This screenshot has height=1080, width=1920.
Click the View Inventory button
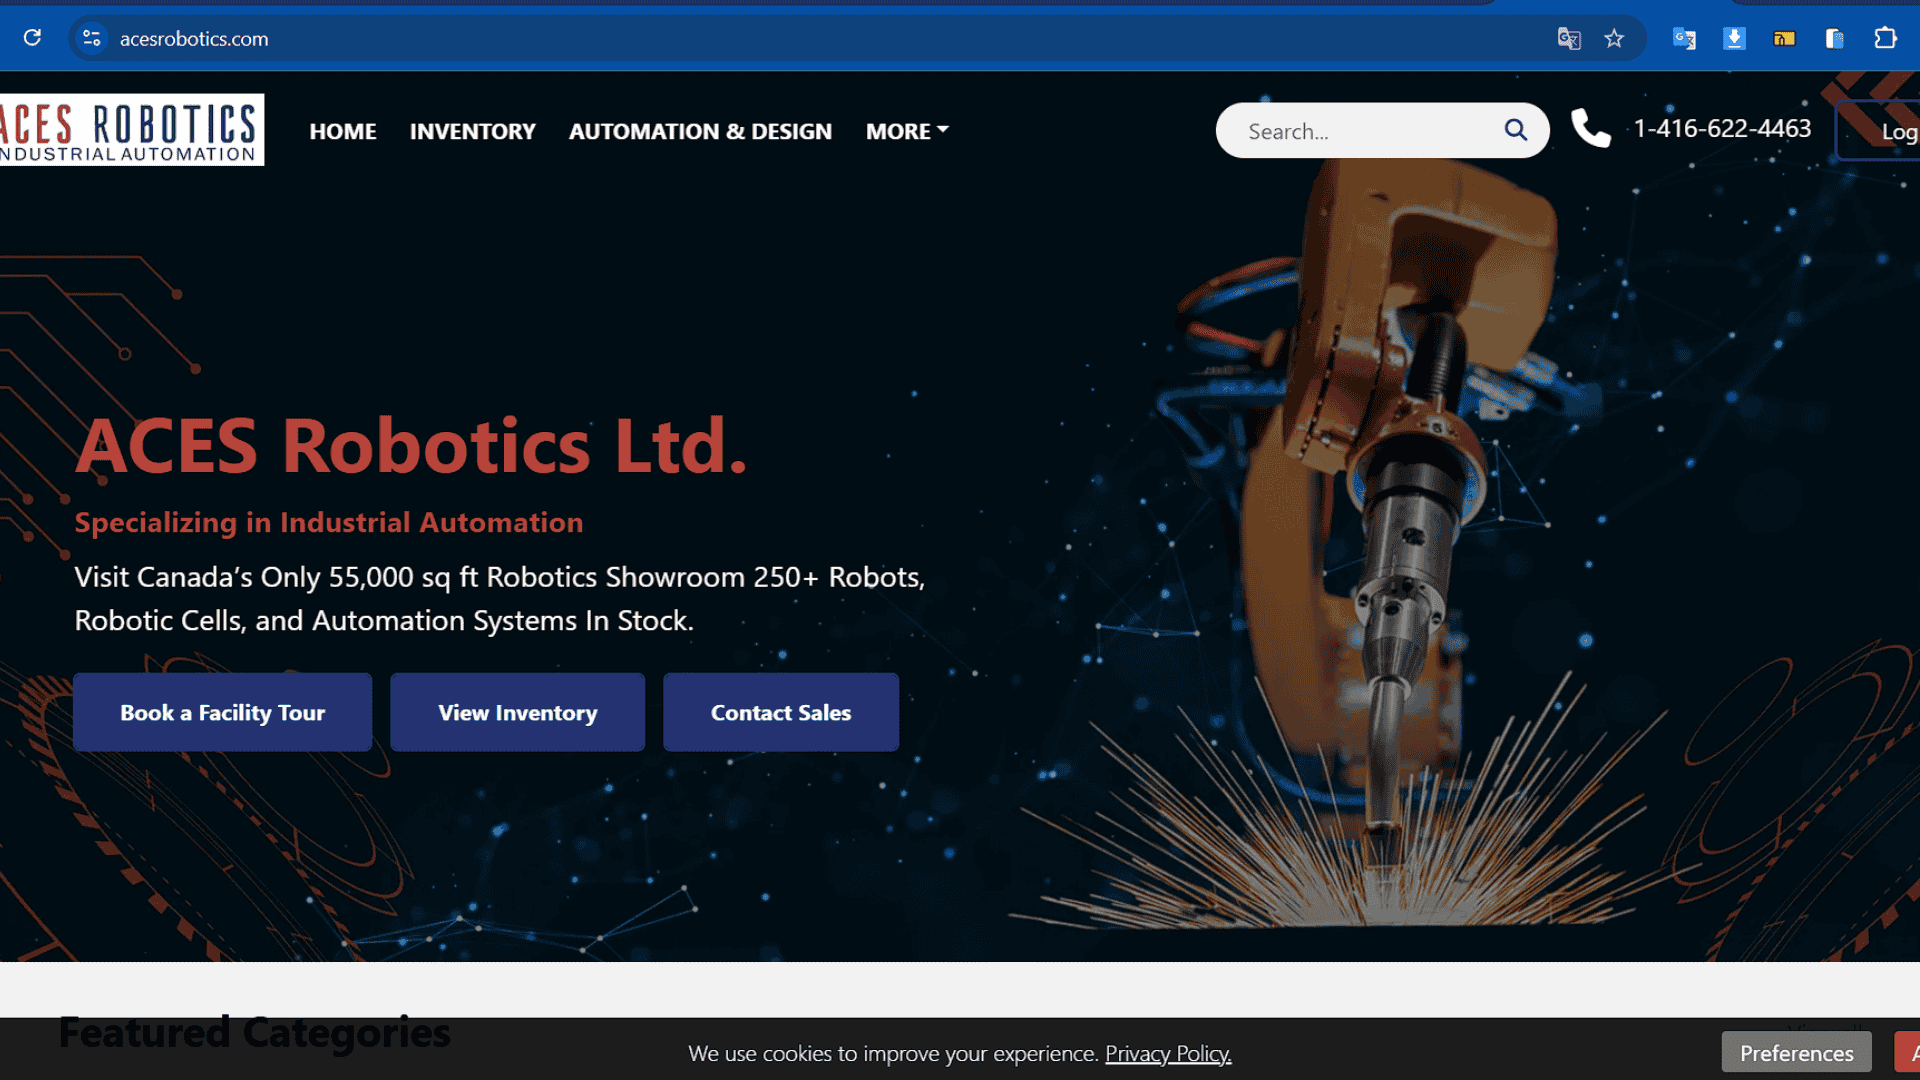tap(517, 712)
